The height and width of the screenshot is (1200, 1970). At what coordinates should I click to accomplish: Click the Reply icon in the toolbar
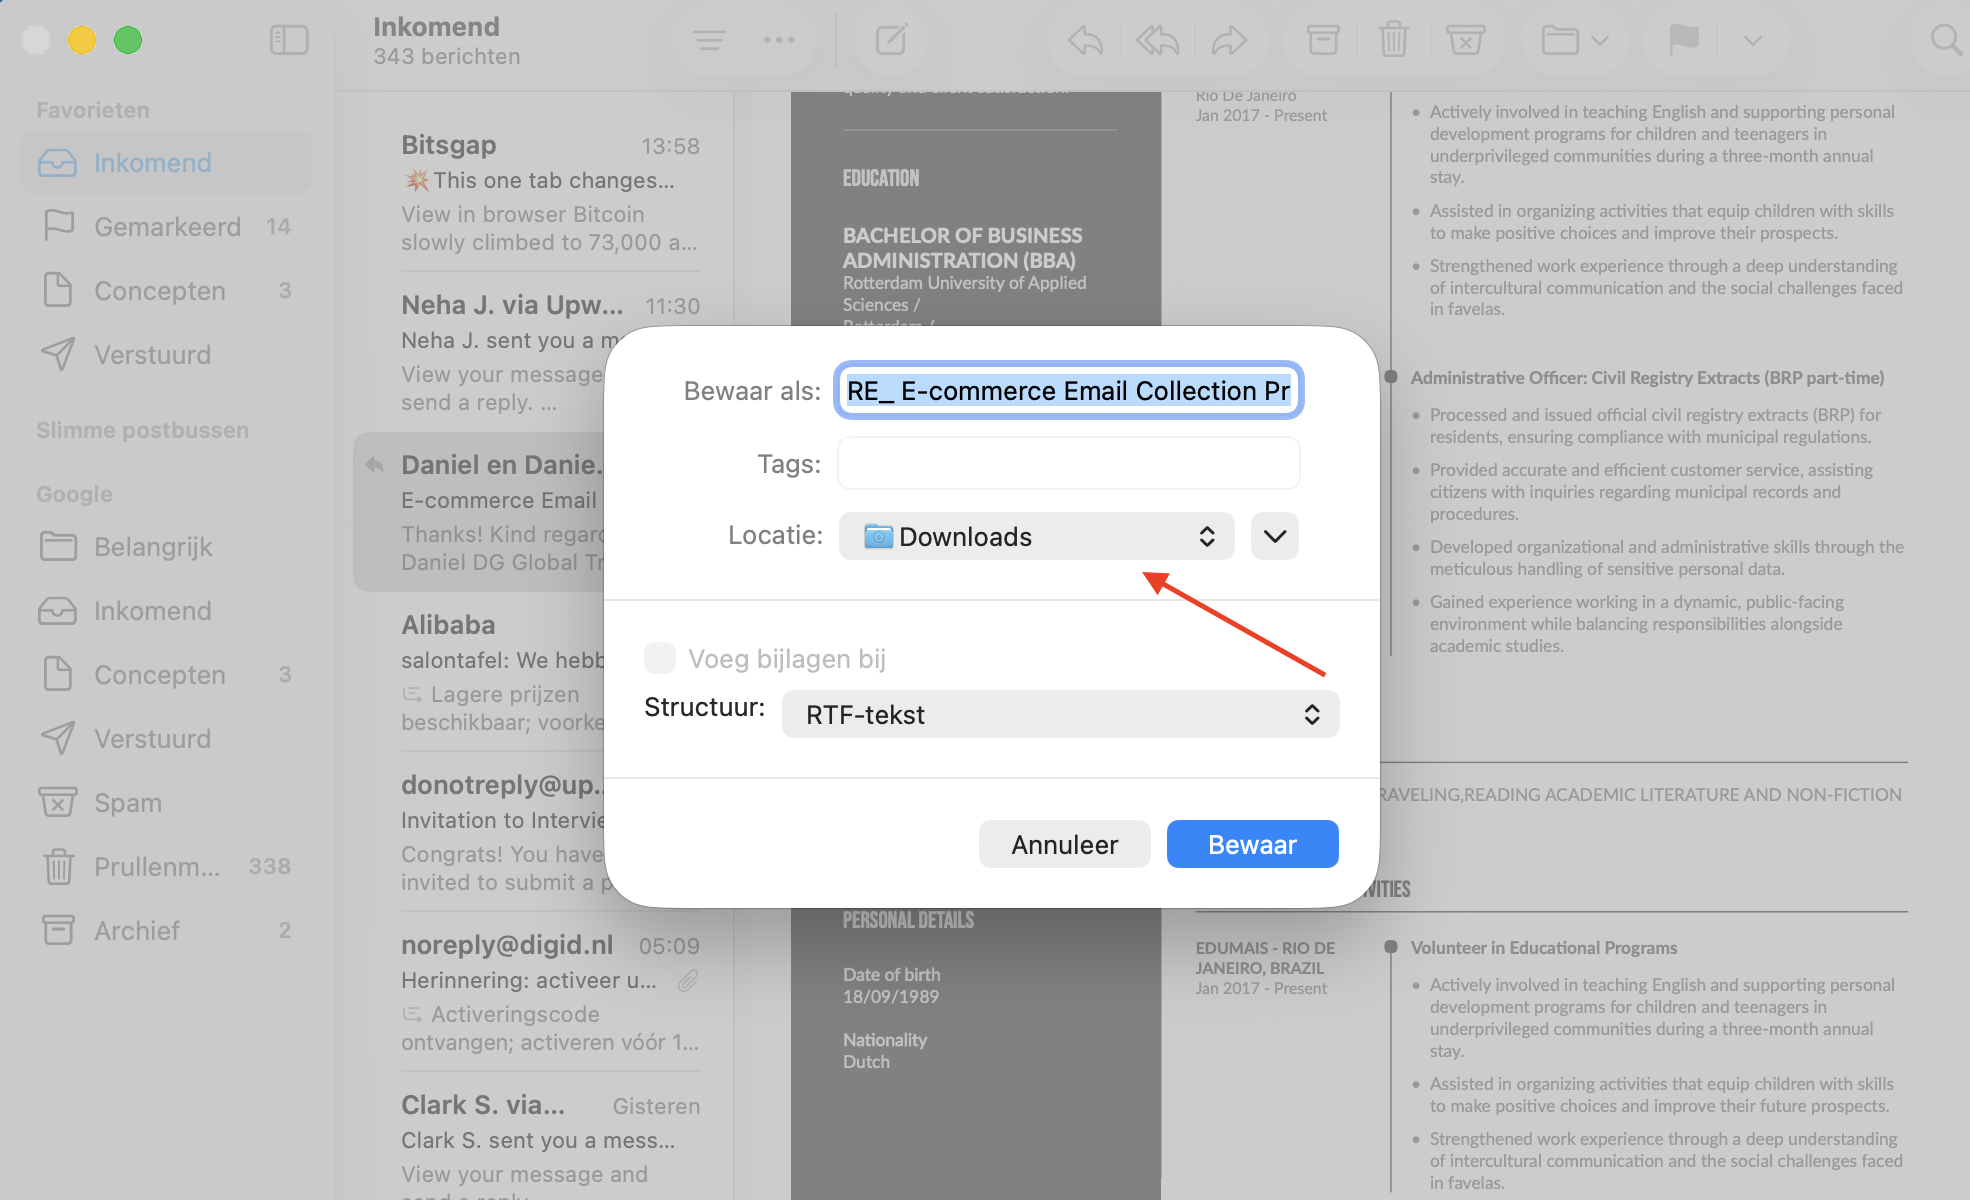1084,40
